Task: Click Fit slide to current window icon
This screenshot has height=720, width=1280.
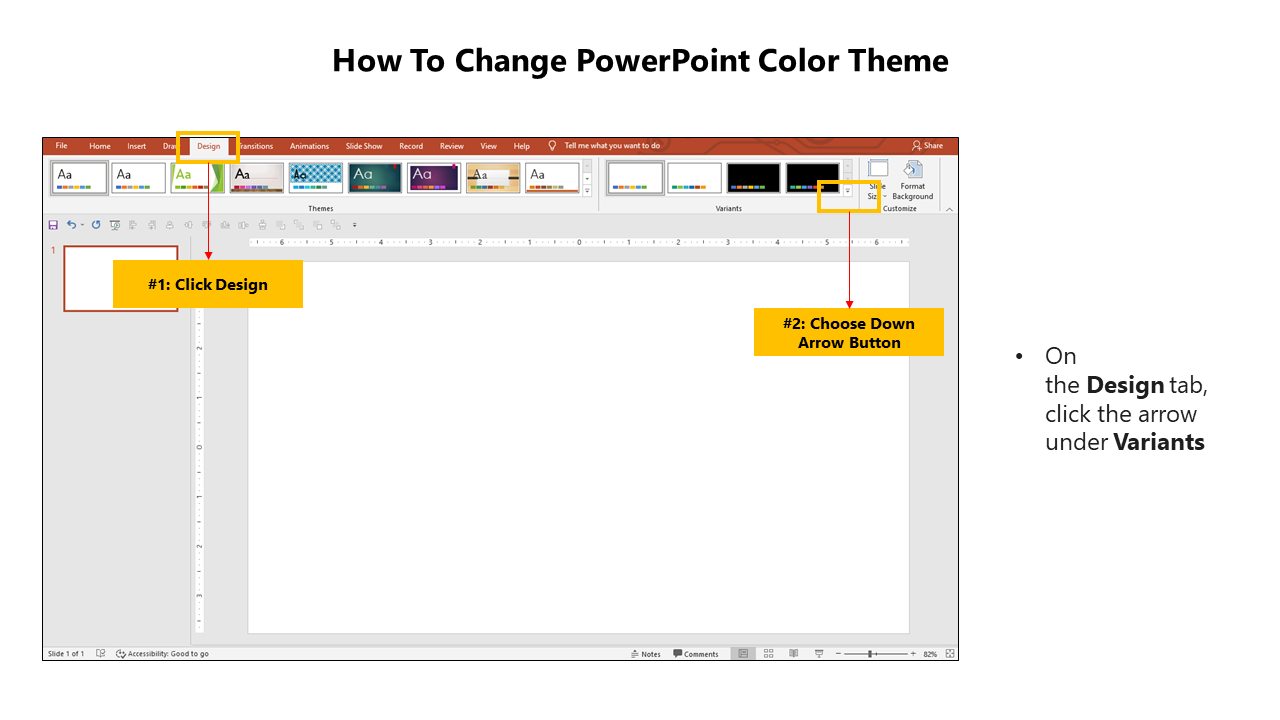Action: pos(950,654)
